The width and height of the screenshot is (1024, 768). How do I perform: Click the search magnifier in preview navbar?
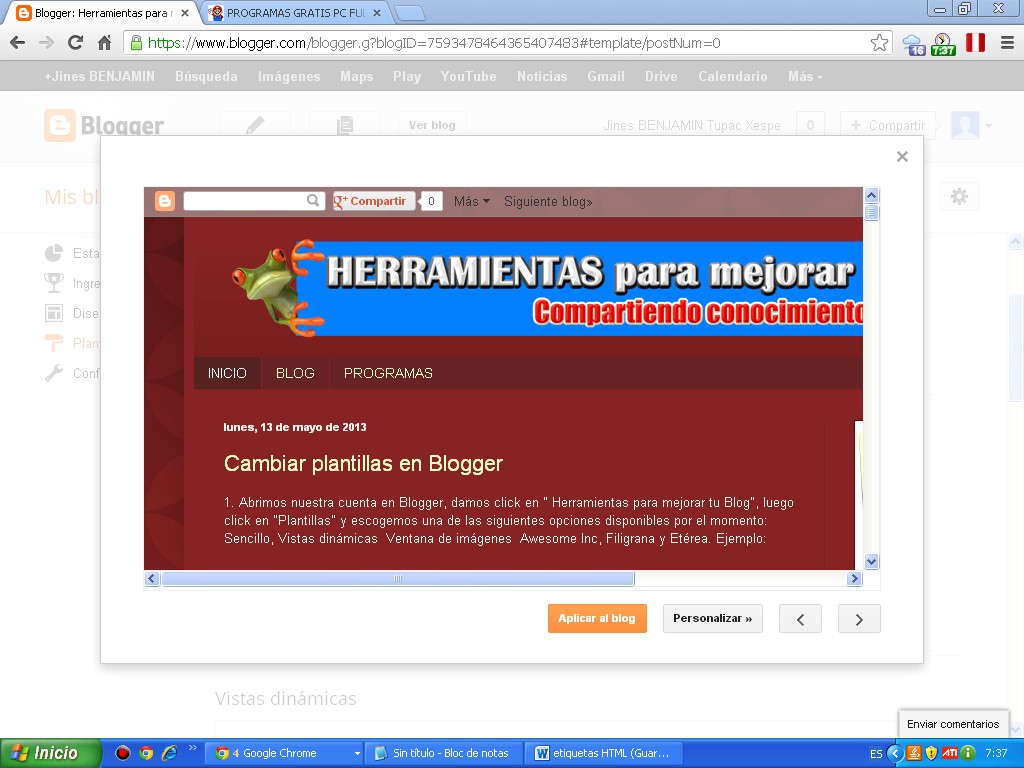tap(313, 200)
